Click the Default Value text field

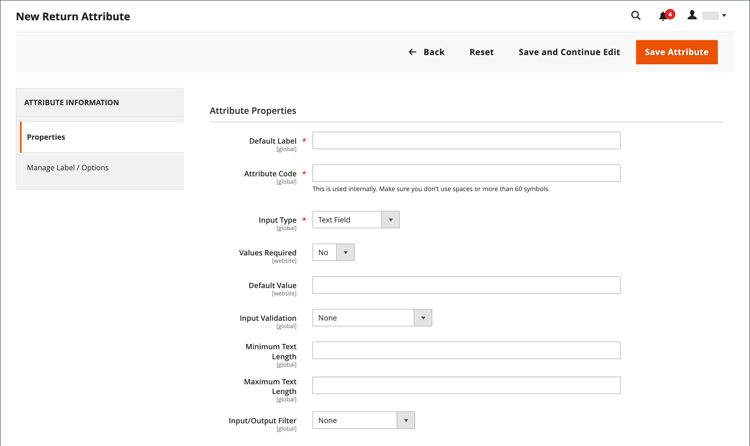[x=466, y=285]
